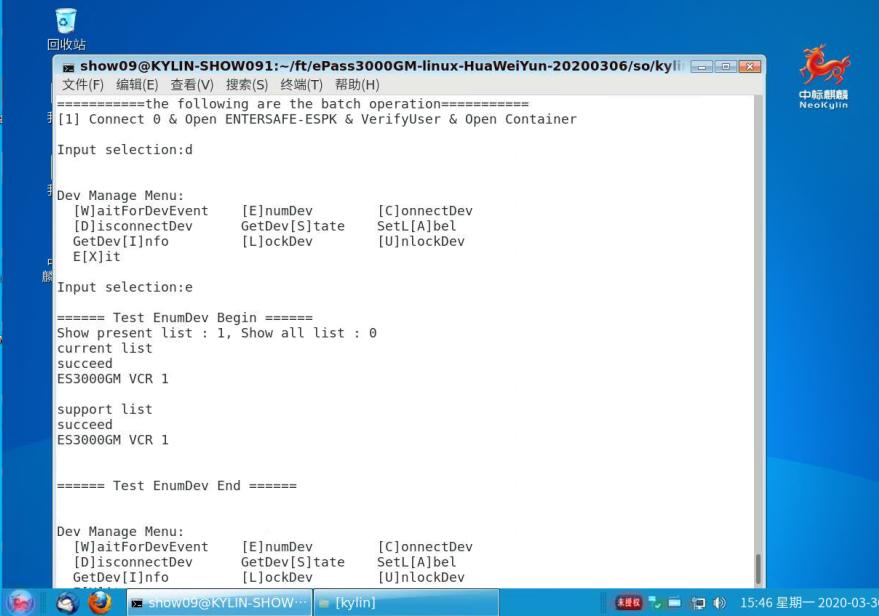Click 'GetDev[I]nfo' in the first menu
Image resolution: width=879 pixels, height=616 pixels.
pyautogui.click(x=121, y=242)
